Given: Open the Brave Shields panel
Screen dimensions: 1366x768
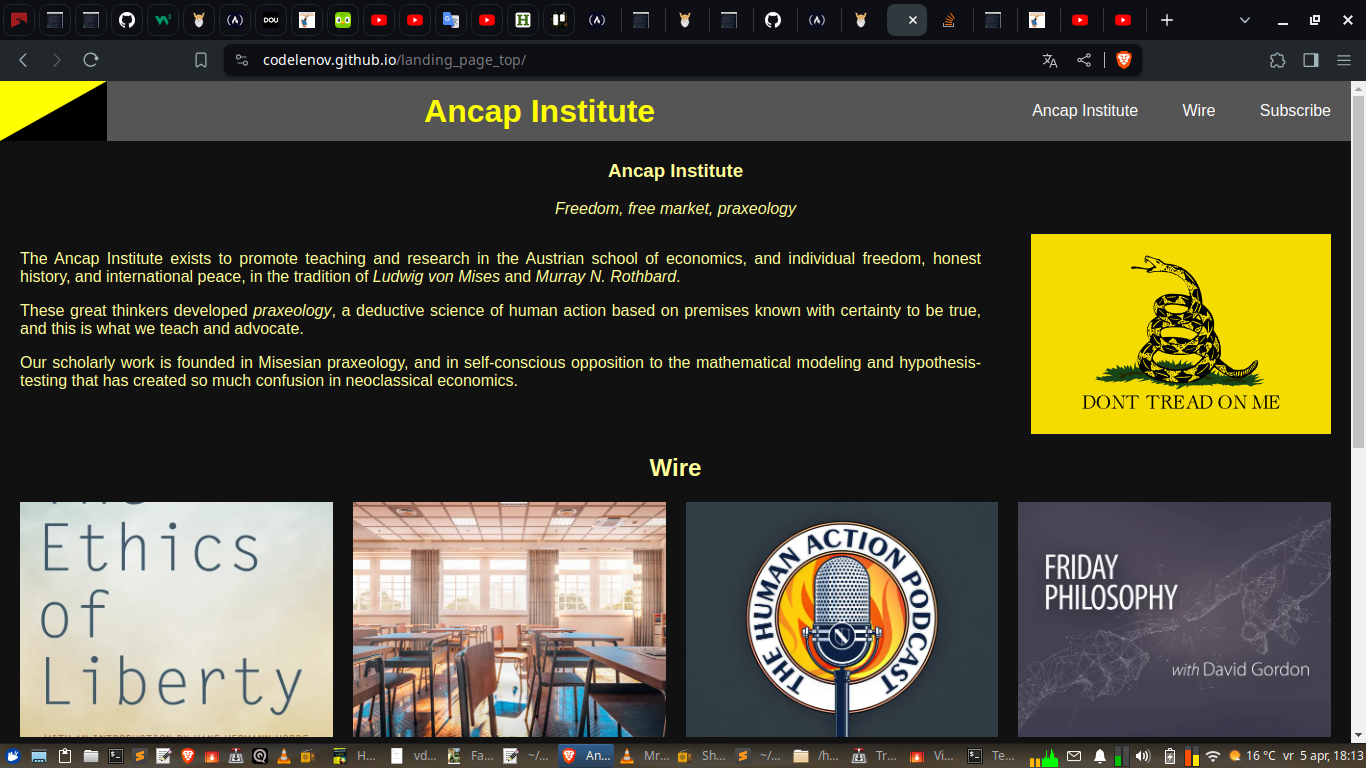Looking at the screenshot, I should click(1124, 60).
